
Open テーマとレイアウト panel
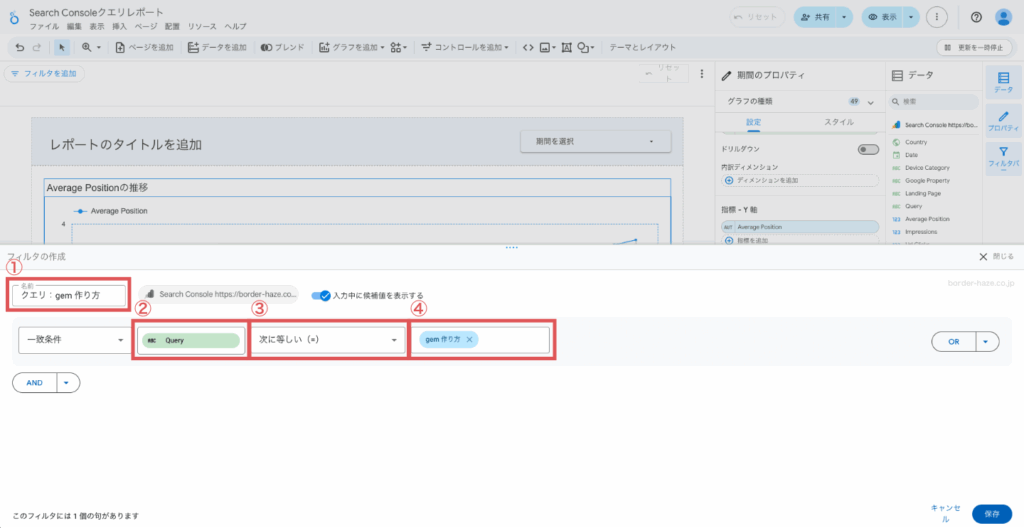643,47
